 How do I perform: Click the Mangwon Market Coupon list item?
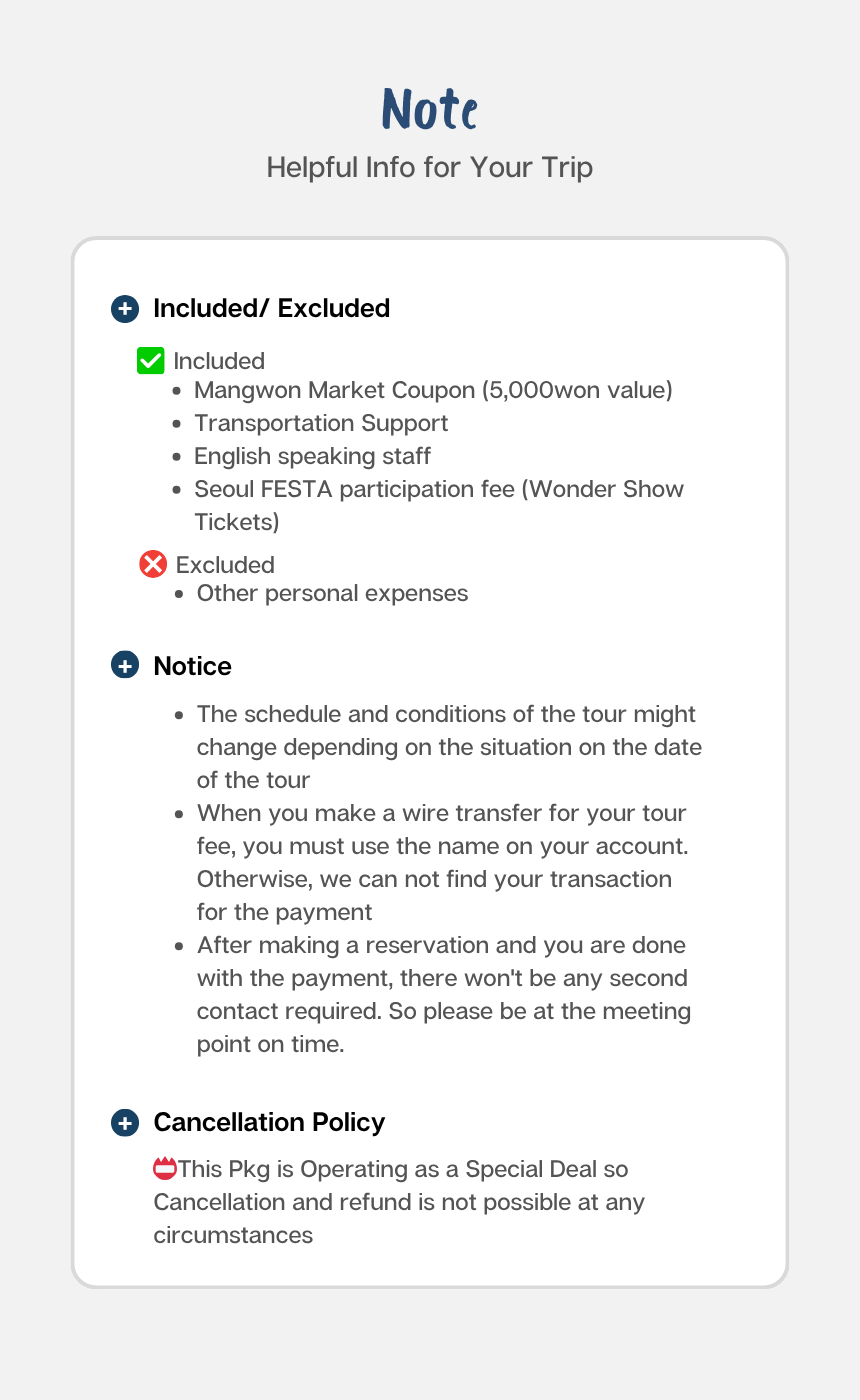point(433,390)
